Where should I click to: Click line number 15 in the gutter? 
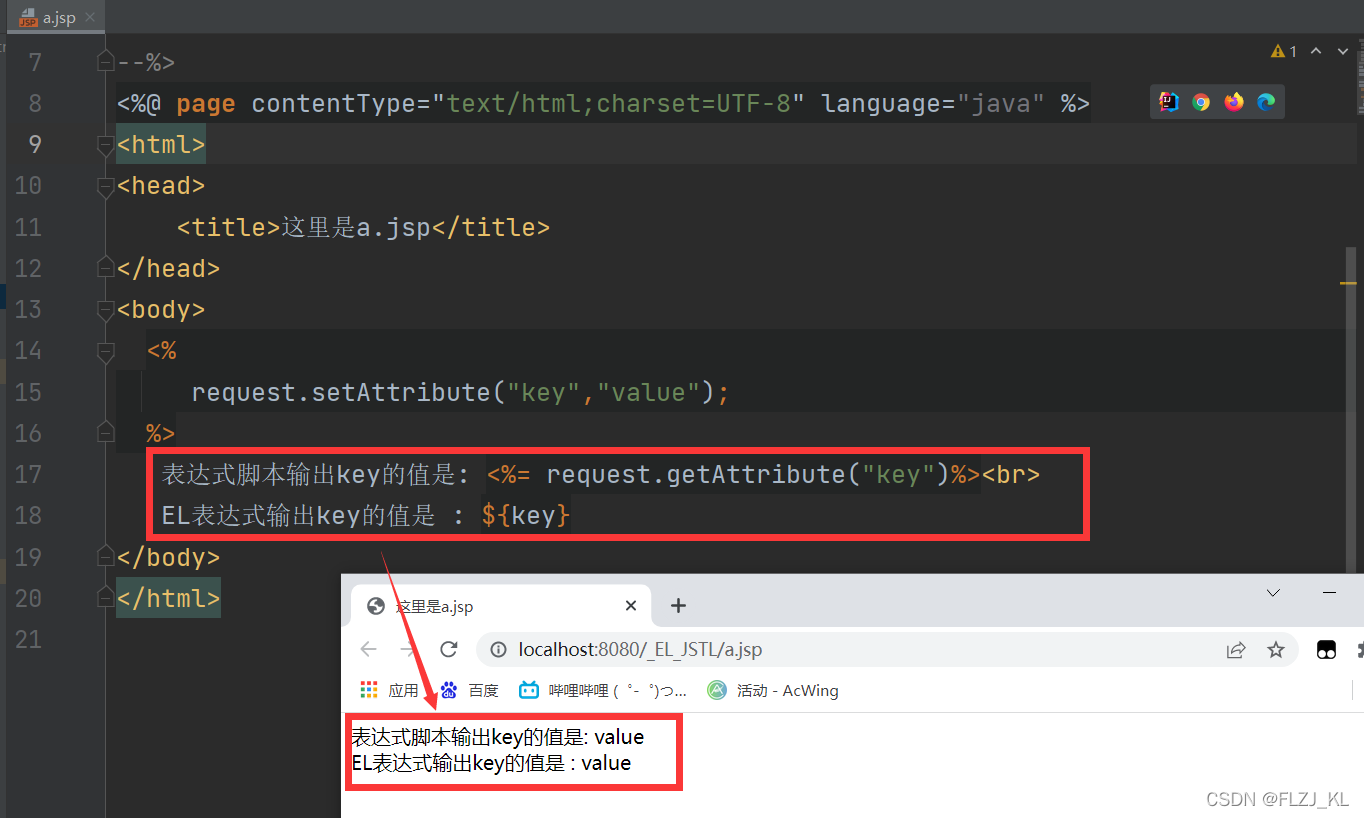[x=28, y=392]
